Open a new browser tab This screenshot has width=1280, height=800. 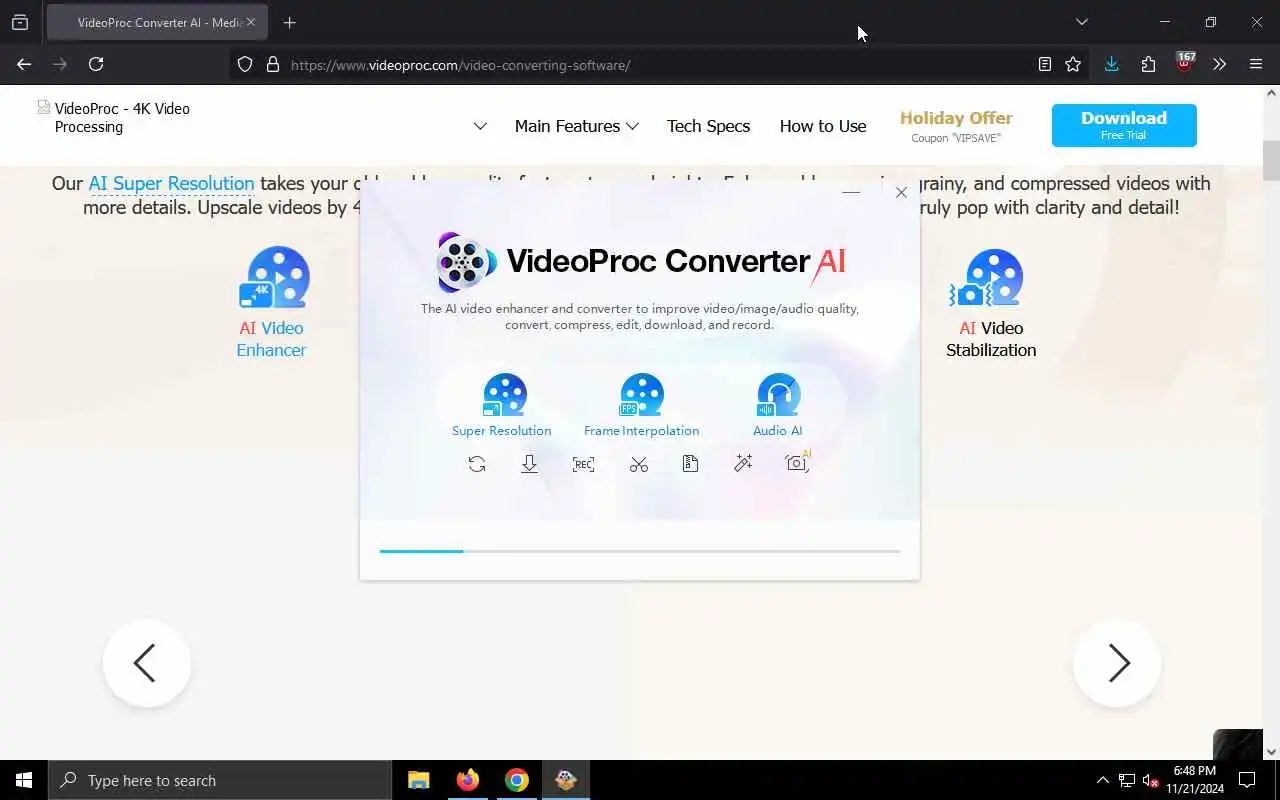(x=289, y=22)
